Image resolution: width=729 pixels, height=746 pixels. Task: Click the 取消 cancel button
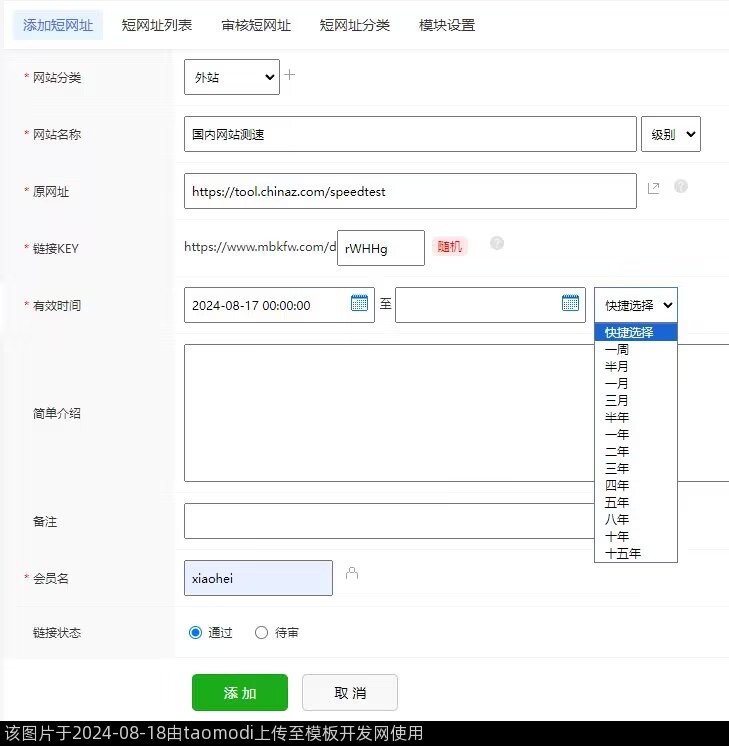349,692
